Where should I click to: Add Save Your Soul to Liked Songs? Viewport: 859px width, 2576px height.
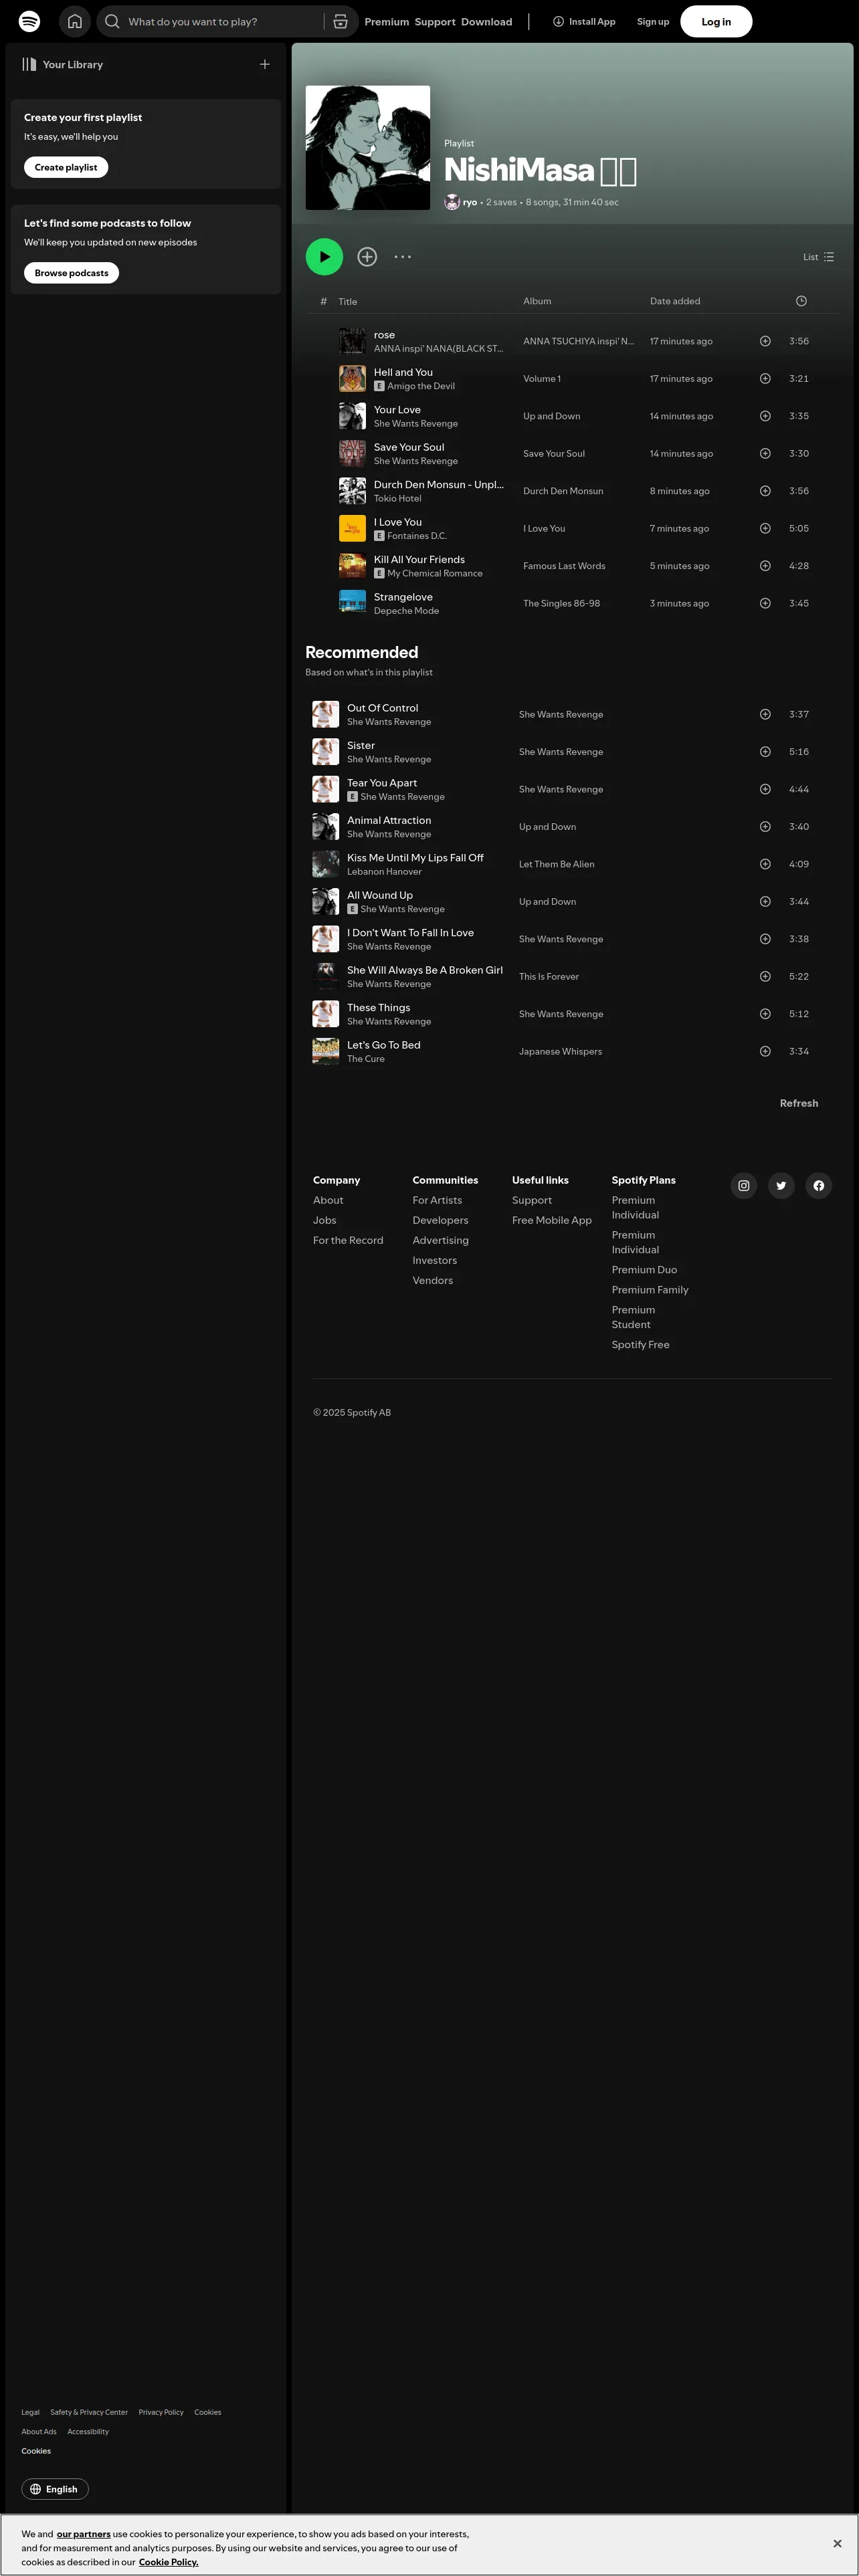(x=765, y=454)
